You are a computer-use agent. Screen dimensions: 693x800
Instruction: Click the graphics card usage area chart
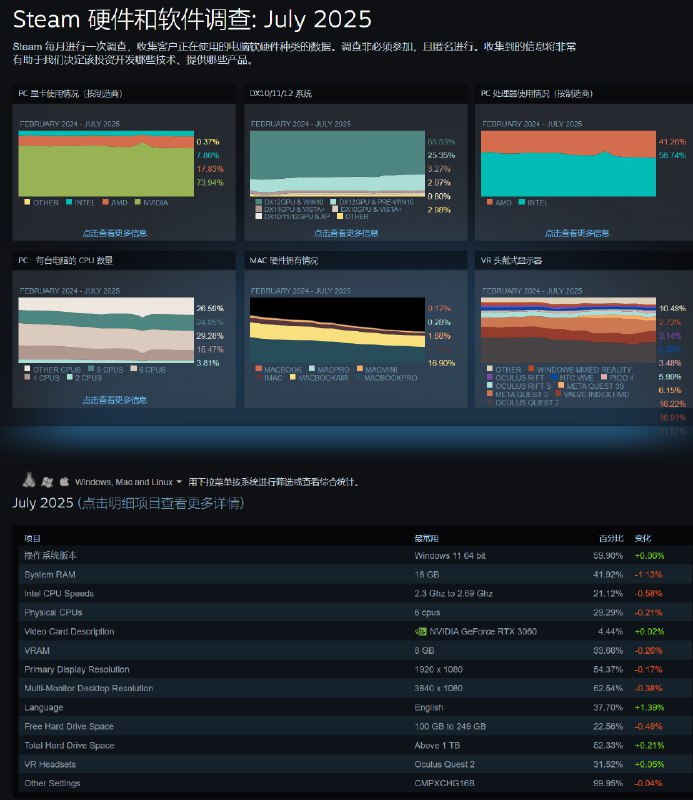[106, 164]
